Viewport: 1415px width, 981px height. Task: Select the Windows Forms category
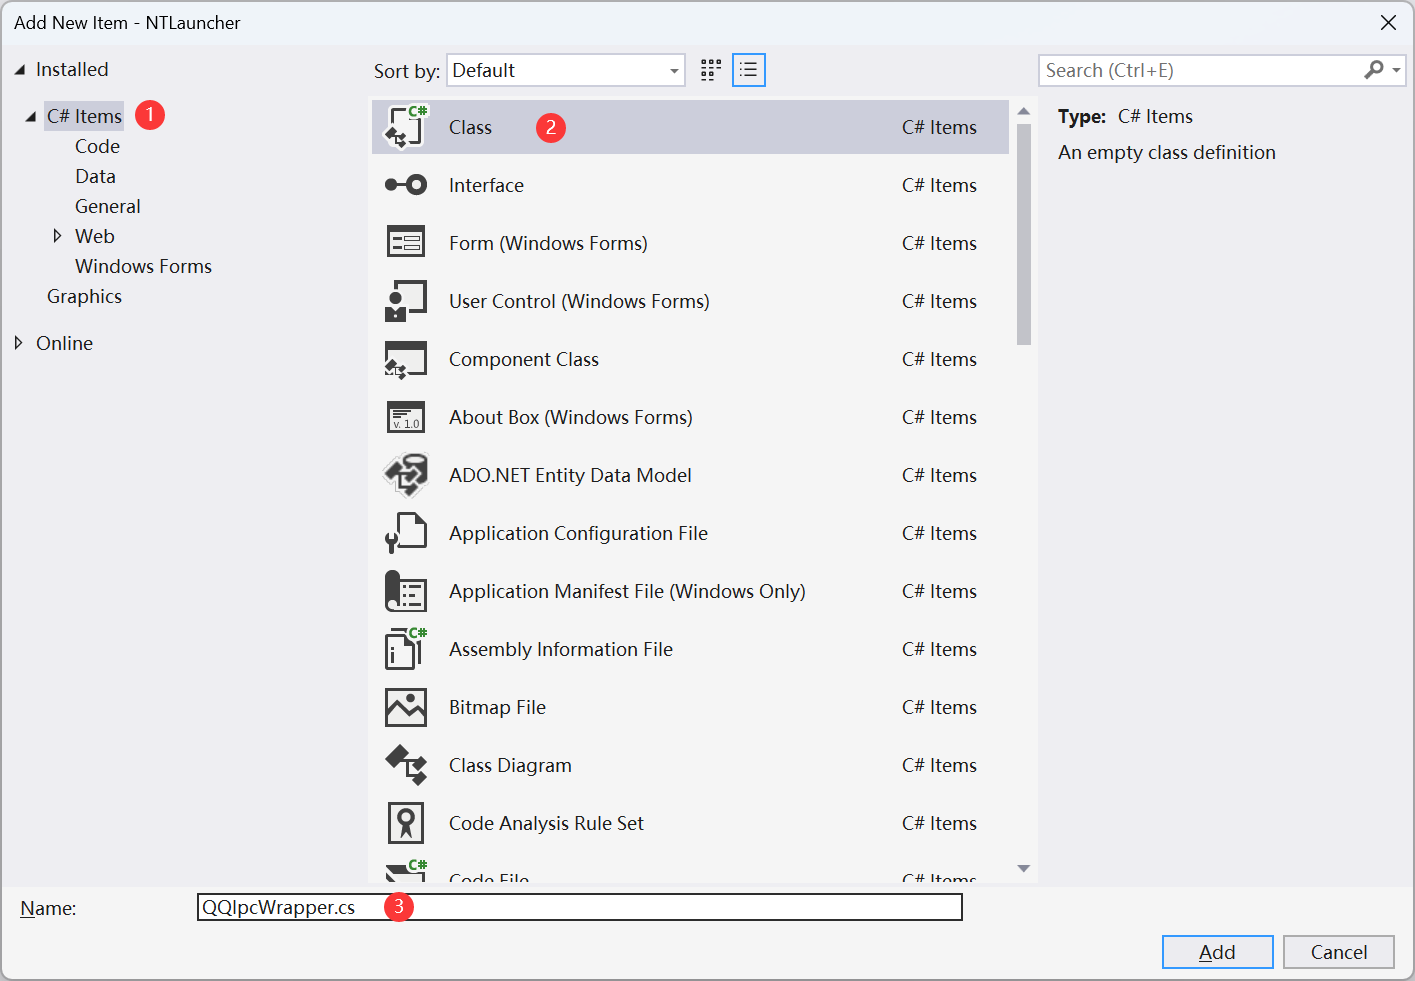coord(143,266)
